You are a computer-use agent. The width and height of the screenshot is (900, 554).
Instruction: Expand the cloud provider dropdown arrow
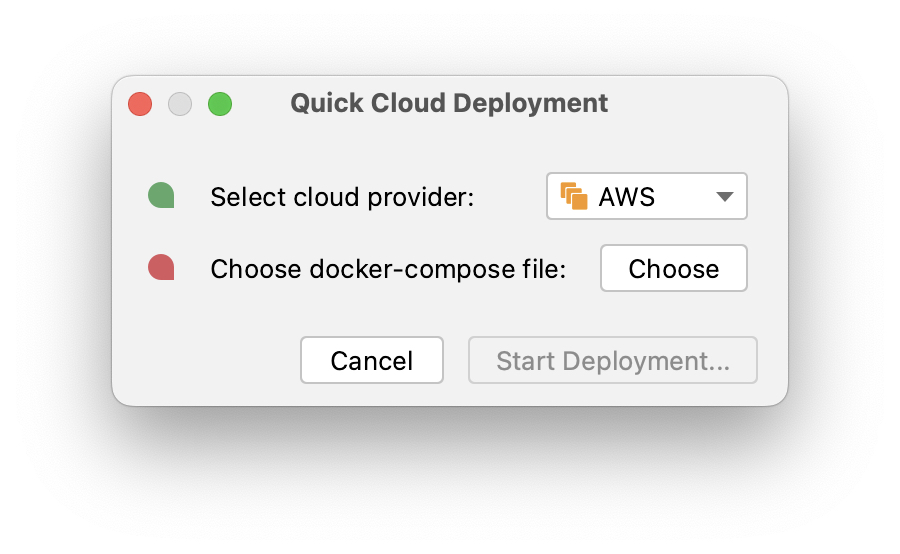(x=726, y=197)
